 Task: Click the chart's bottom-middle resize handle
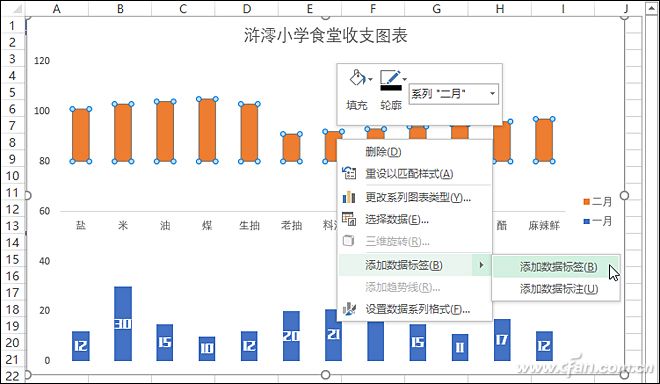(325, 374)
